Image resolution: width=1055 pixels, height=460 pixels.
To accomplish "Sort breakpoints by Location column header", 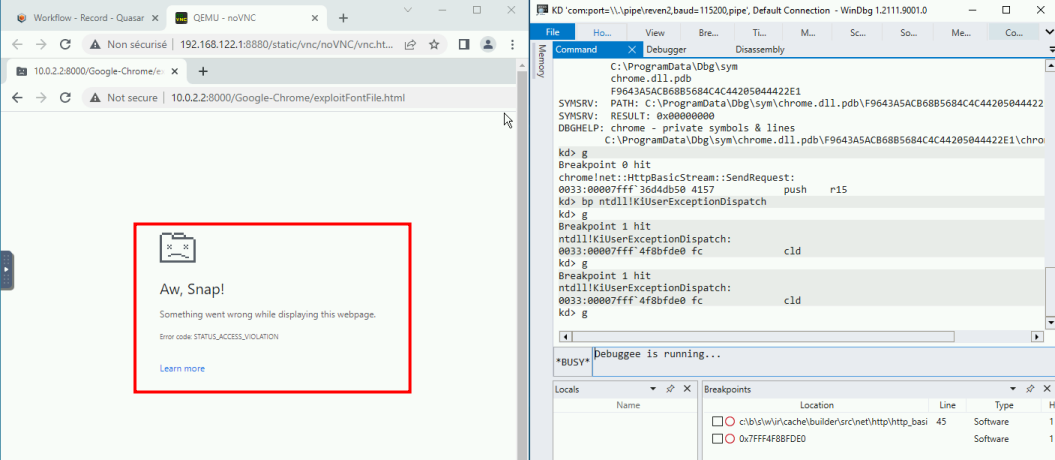I will tap(816, 405).
